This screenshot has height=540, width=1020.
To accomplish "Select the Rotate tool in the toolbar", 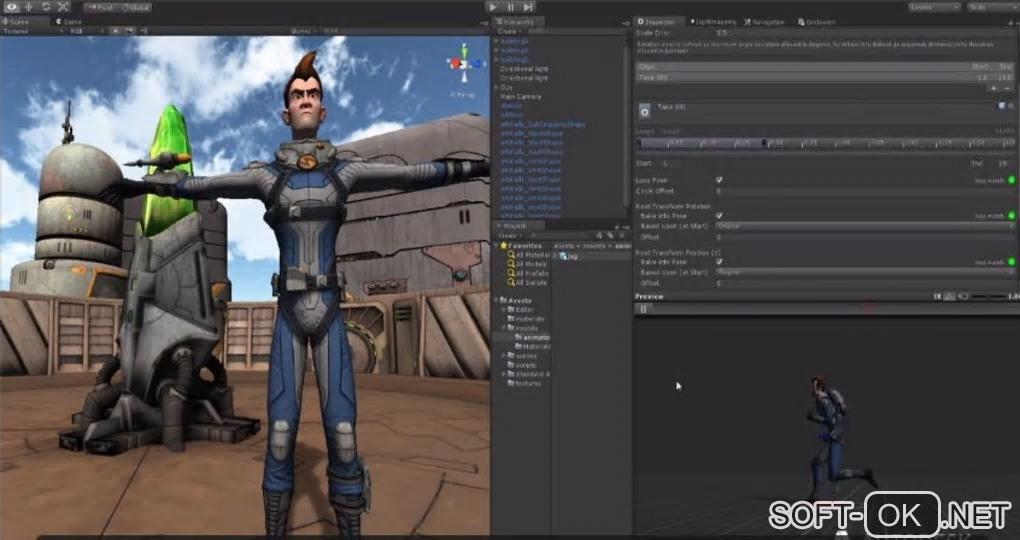I will click(46, 7).
